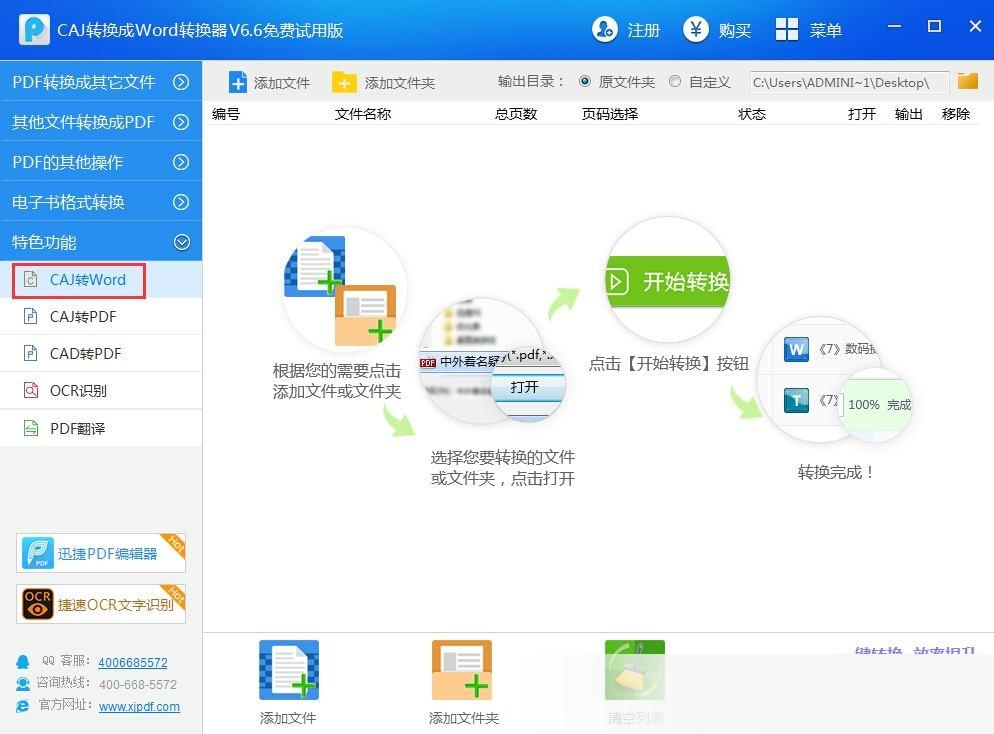994x734 pixels.
Task: Click top toolbar 添加文件夹 label
Action: click(399, 83)
